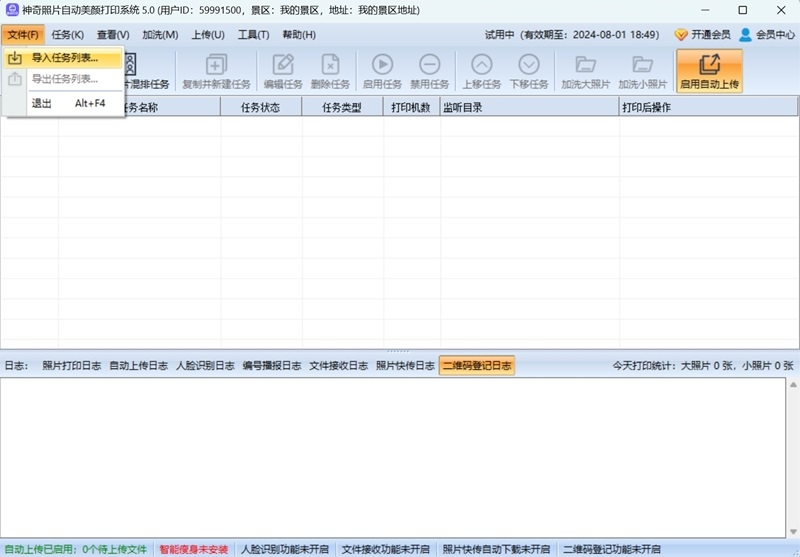Click Reprint large photo (加洗大照片) folder icon

pos(586,64)
